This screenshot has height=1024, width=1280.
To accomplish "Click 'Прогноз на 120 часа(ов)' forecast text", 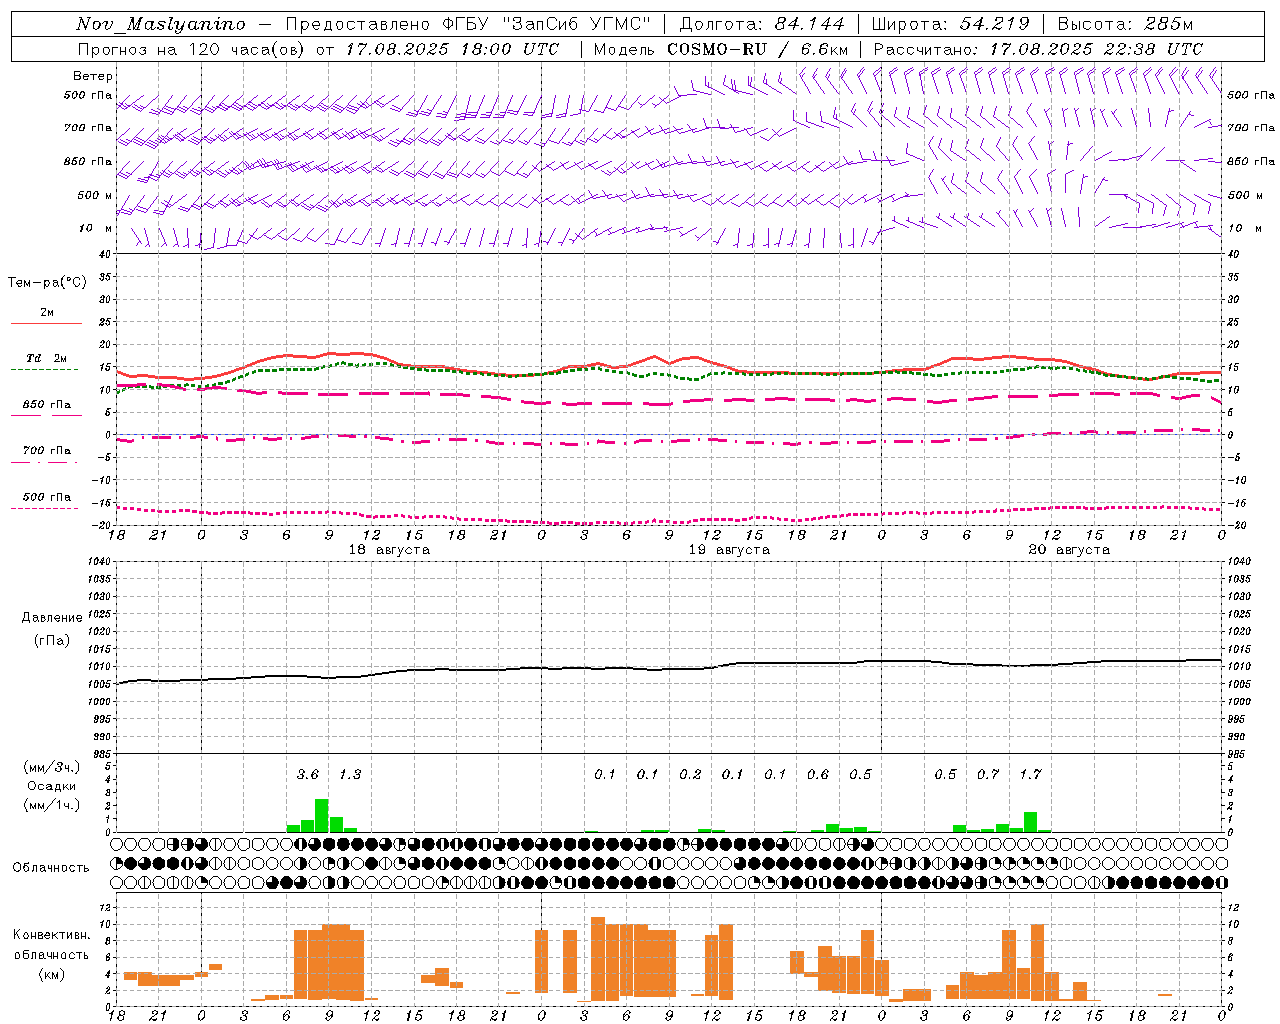I will coord(192,49).
